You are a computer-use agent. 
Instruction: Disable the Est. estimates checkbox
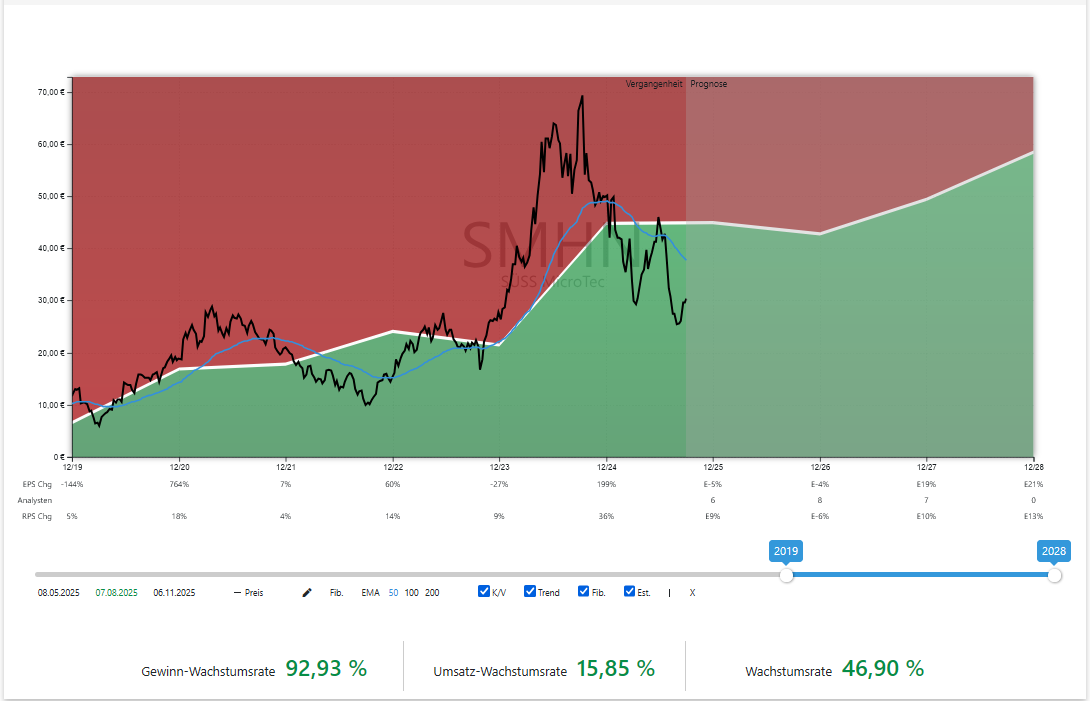point(630,592)
